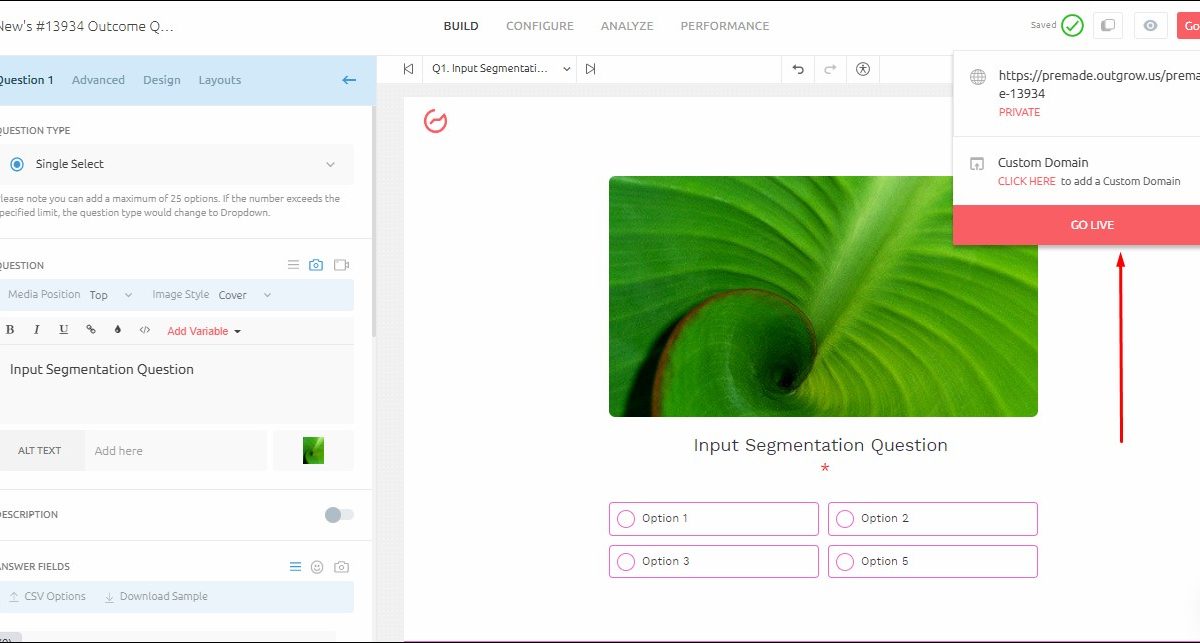The width and height of the screenshot is (1200, 643).
Task: Open the accessibility icon in the toolbar
Action: coord(863,69)
